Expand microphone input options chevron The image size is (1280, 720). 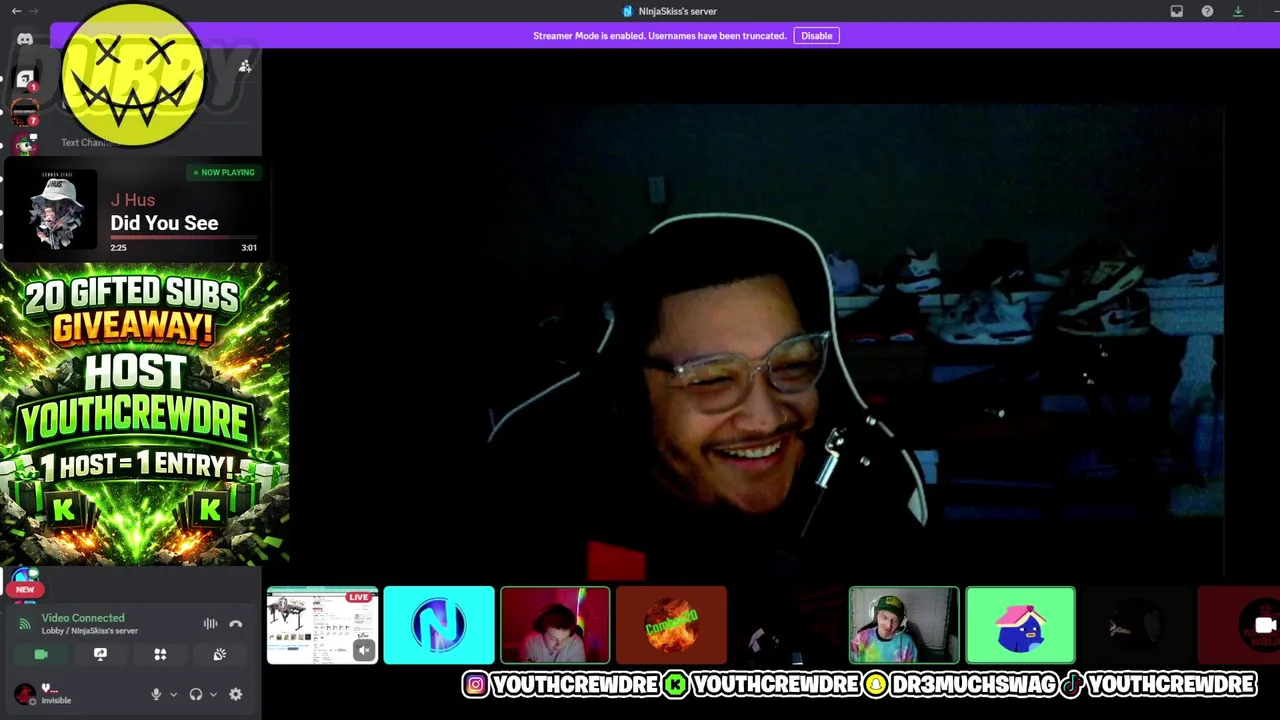click(x=173, y=694)
